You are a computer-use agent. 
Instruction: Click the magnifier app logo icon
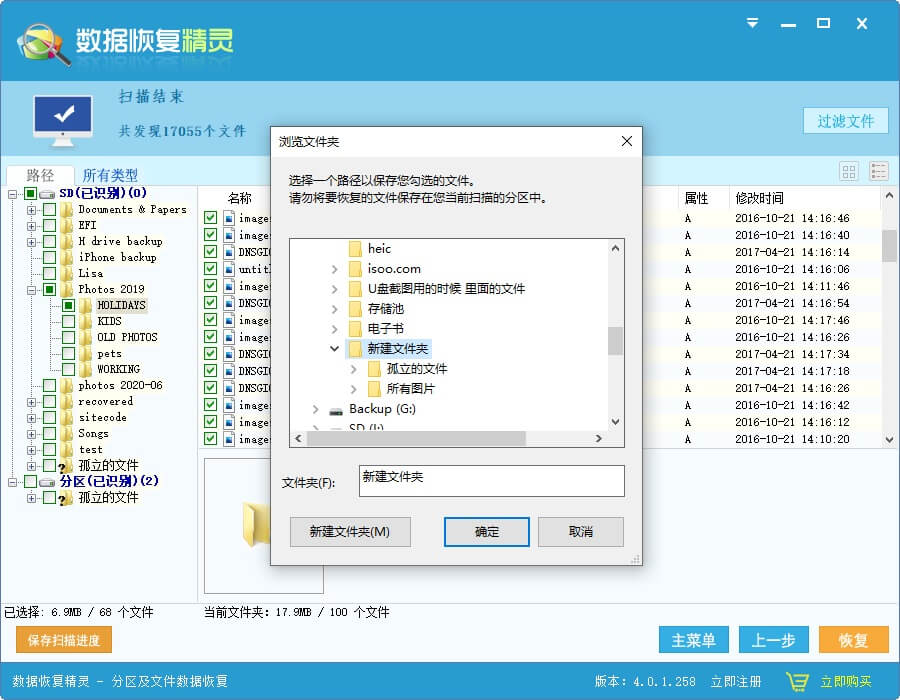pos(44,43)
